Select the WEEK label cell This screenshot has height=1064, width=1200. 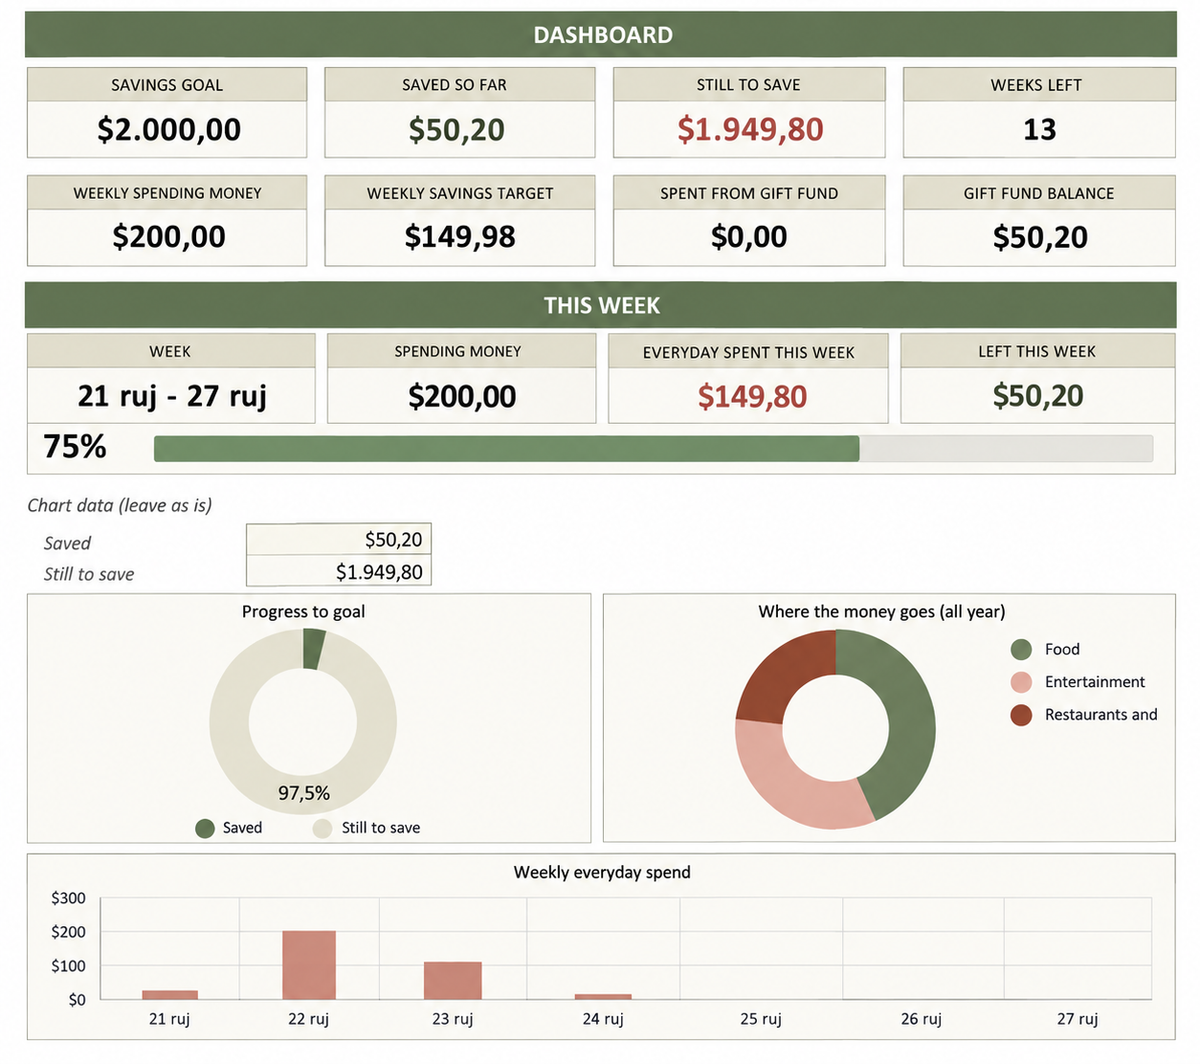(x=170, y=351)
